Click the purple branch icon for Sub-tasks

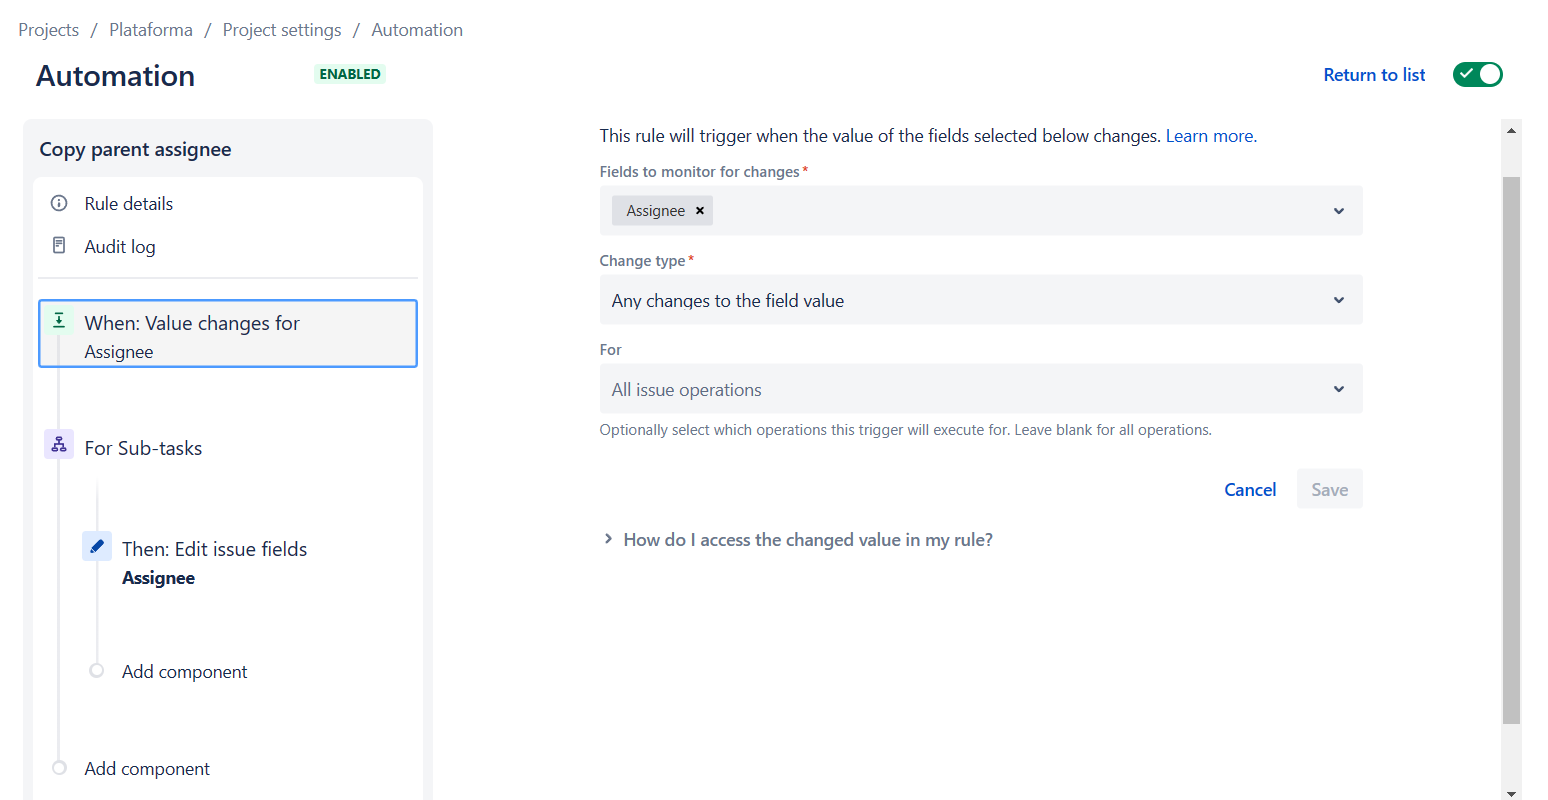(59, 444)
